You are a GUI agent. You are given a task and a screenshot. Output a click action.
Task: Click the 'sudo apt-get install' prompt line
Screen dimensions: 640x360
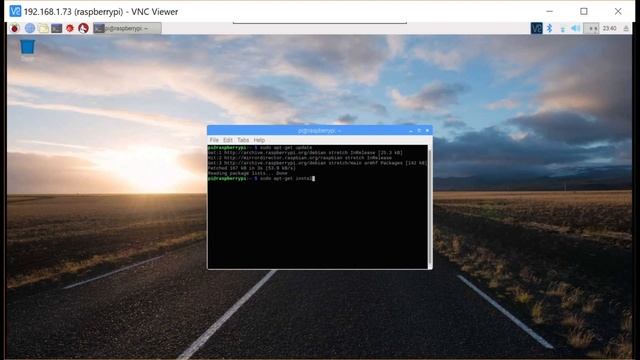click(261, 178)
